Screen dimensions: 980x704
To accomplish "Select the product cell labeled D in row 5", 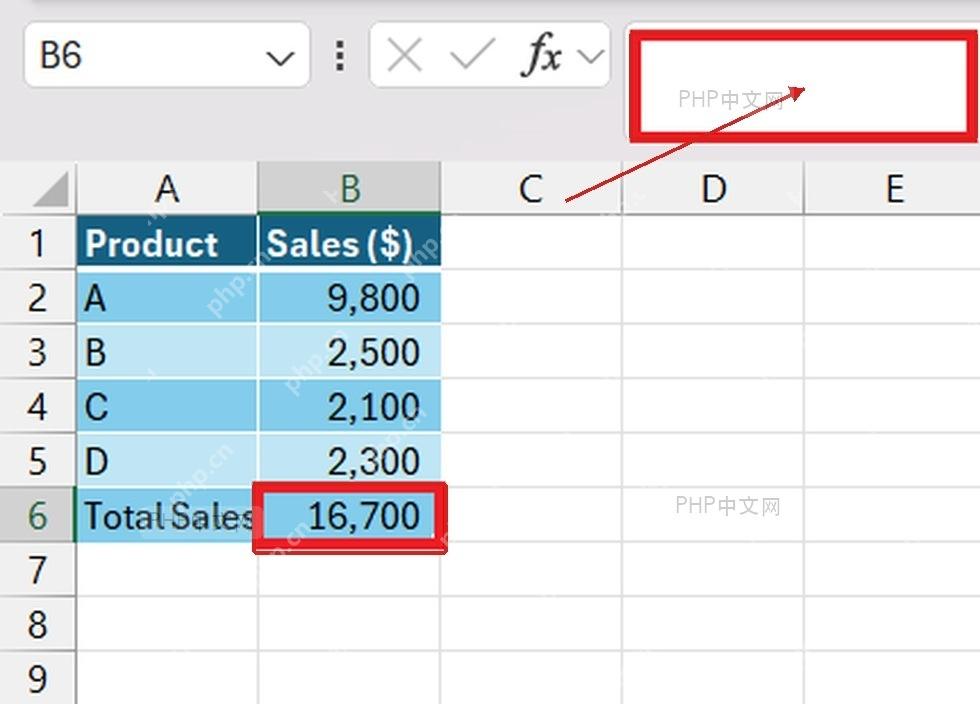I will tap(167, 460).
